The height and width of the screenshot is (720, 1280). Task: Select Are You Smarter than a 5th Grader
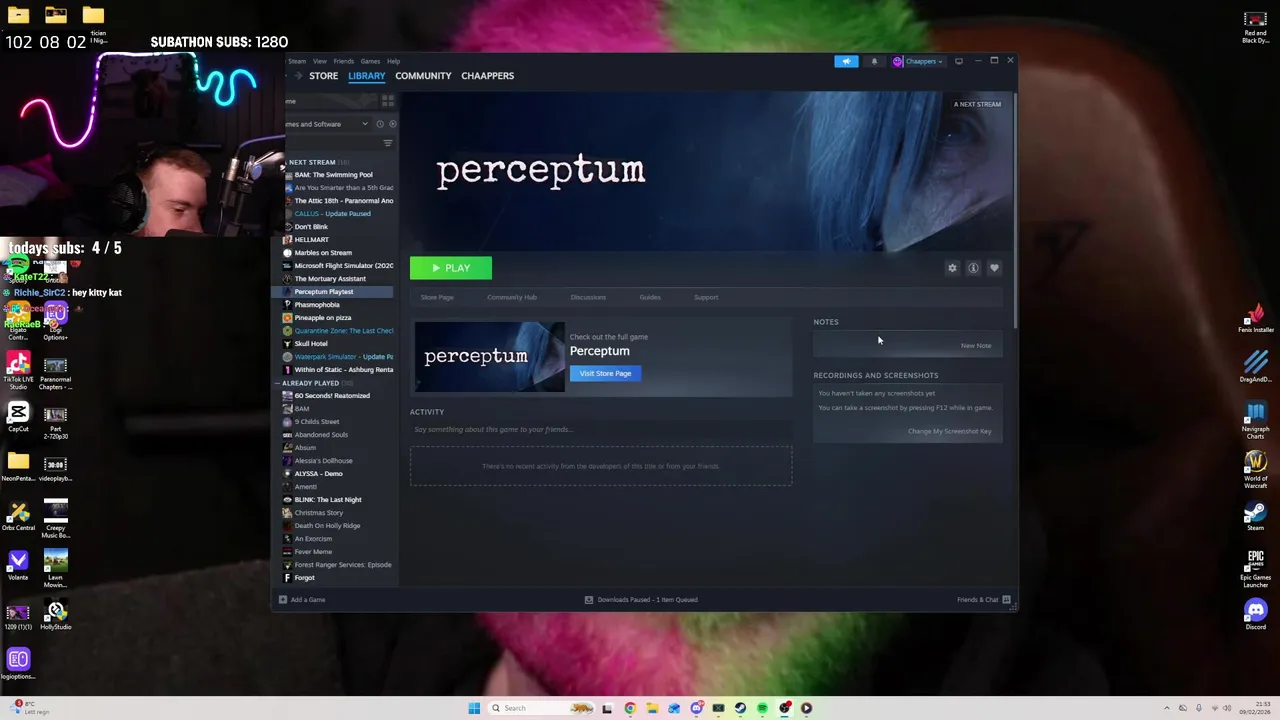[338, 188]
